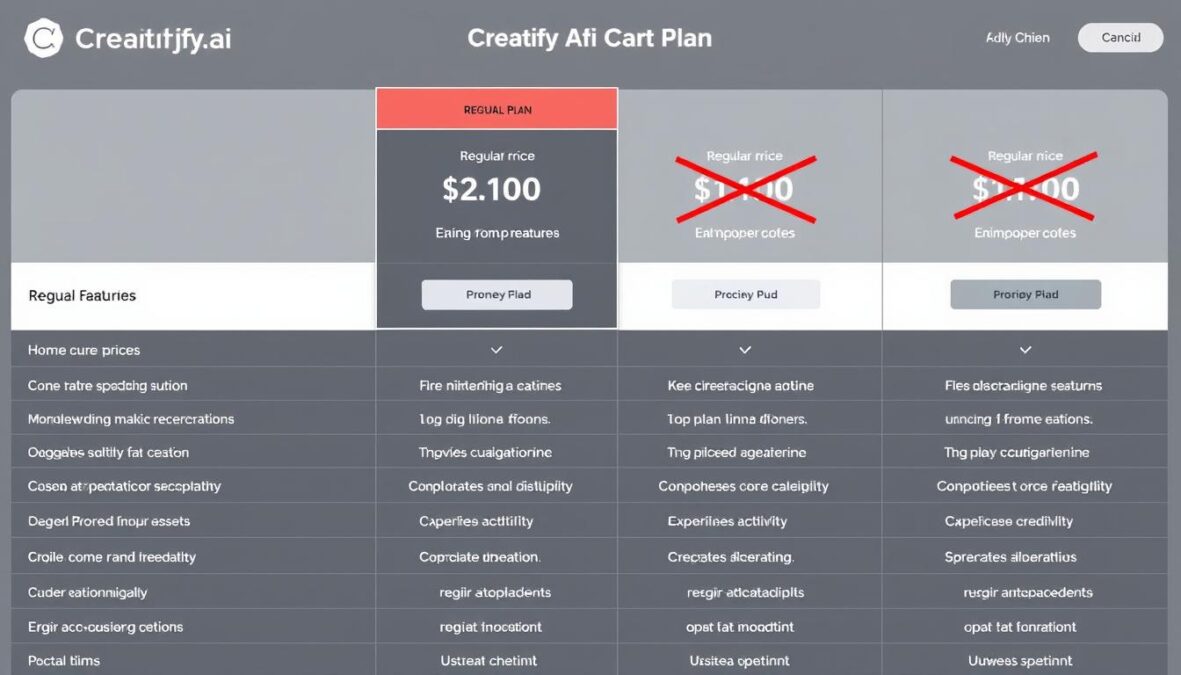Screen dimensions: 1181x675
Task: Click the checkmark chevron under Regular Plan
Action: (x=496, y=350)
